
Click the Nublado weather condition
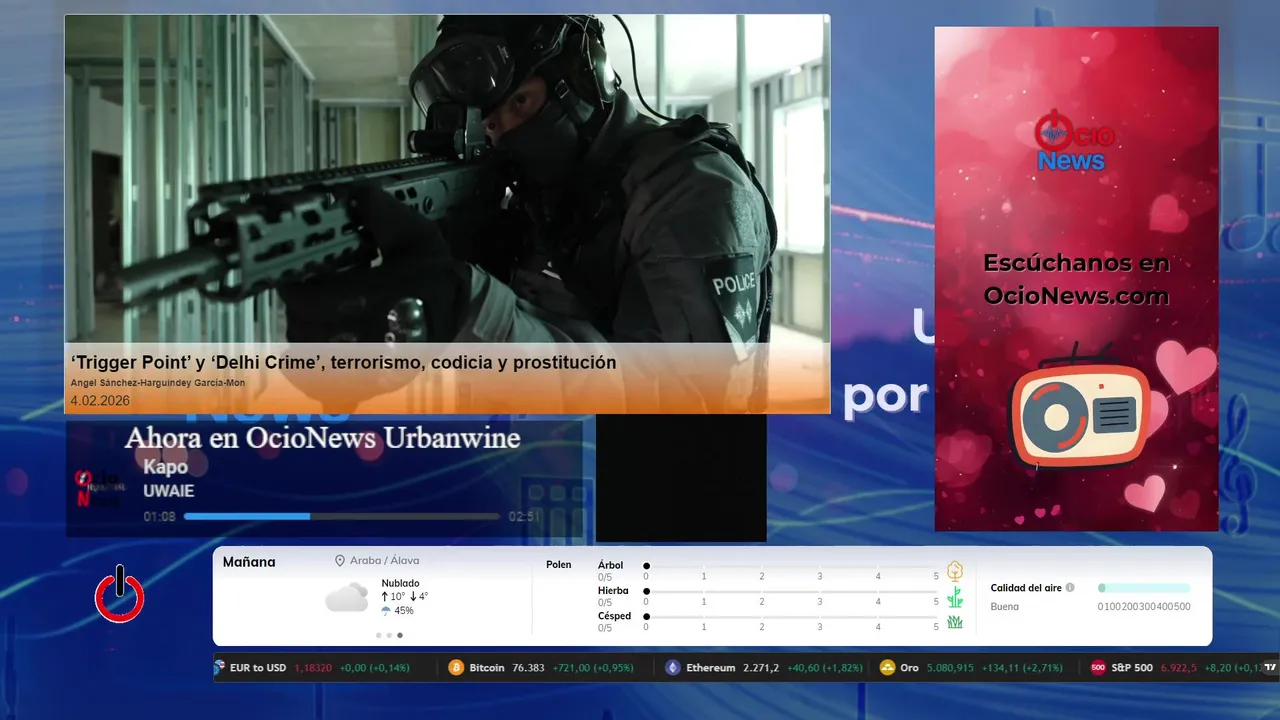tap(400, 583)
